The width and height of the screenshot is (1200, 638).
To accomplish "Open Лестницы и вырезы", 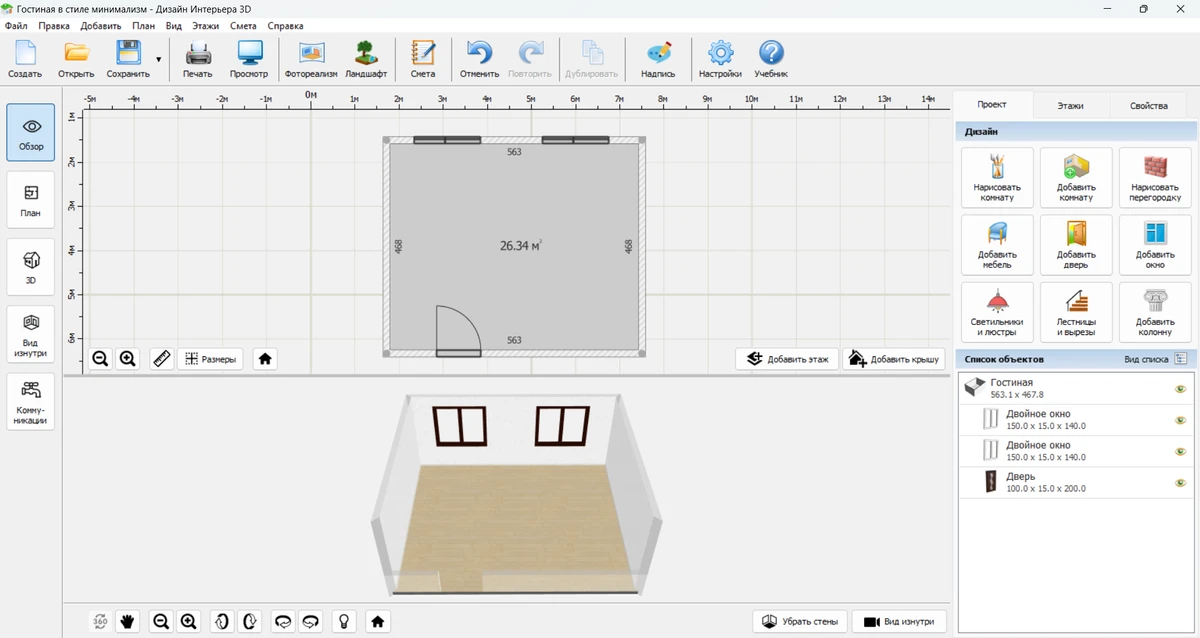I will pyautogui.click(x=1076, y=312).
